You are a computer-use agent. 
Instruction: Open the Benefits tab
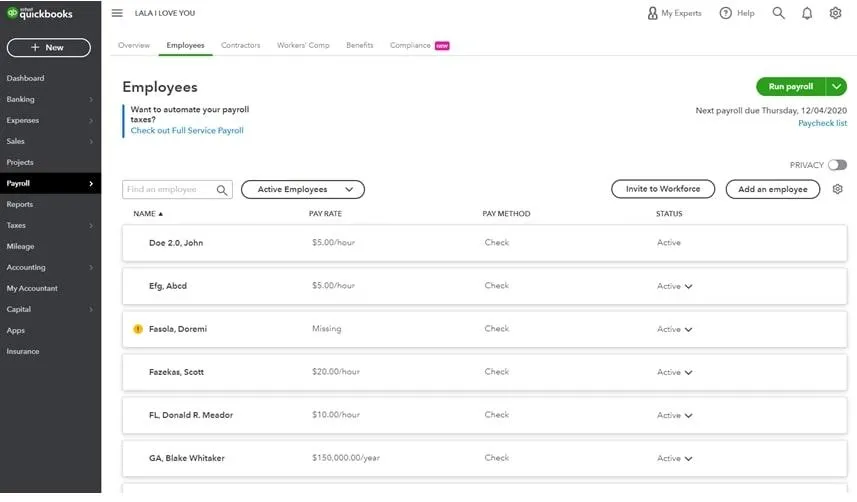[x=360, y=45]
